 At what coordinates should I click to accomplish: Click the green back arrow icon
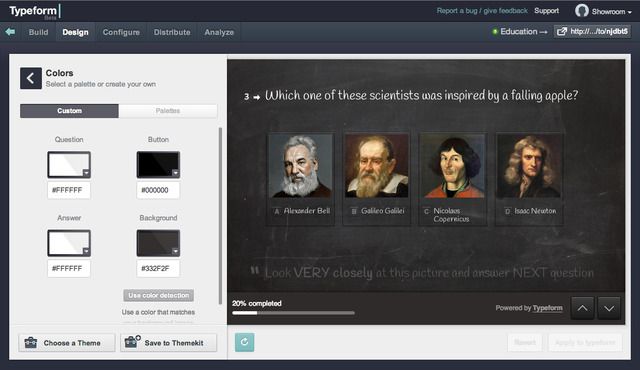tap(10, 32)
